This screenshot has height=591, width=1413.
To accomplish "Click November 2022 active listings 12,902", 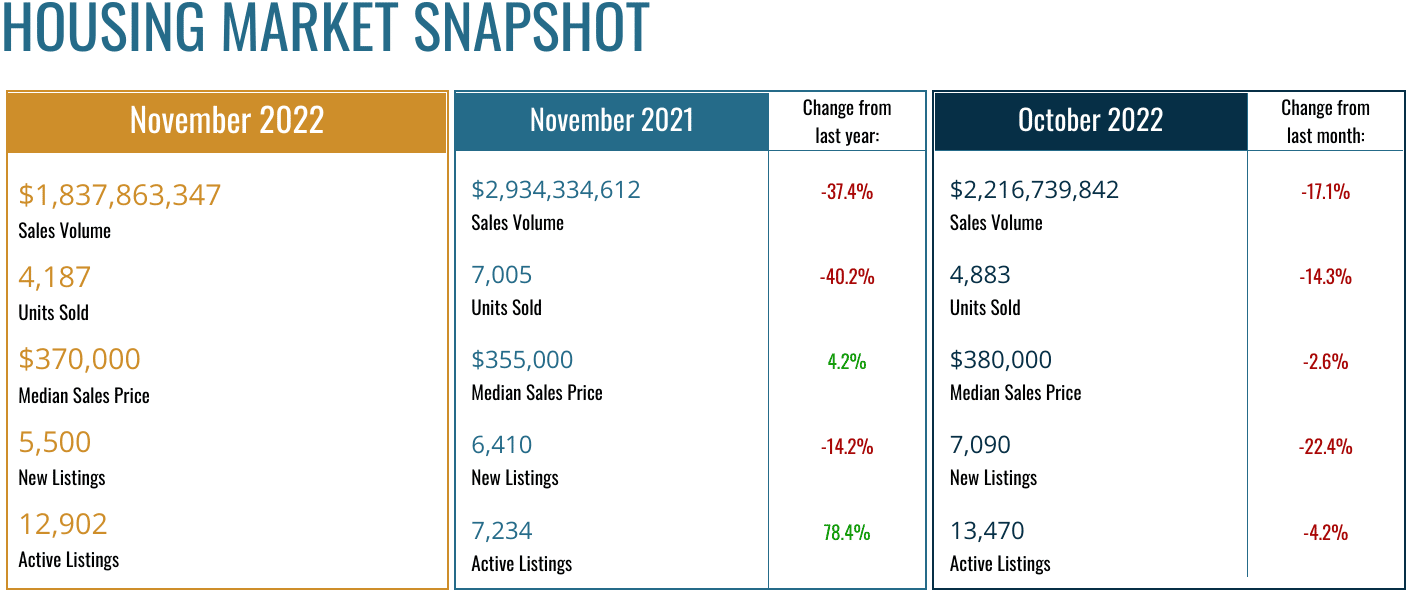I will [63, 524].
